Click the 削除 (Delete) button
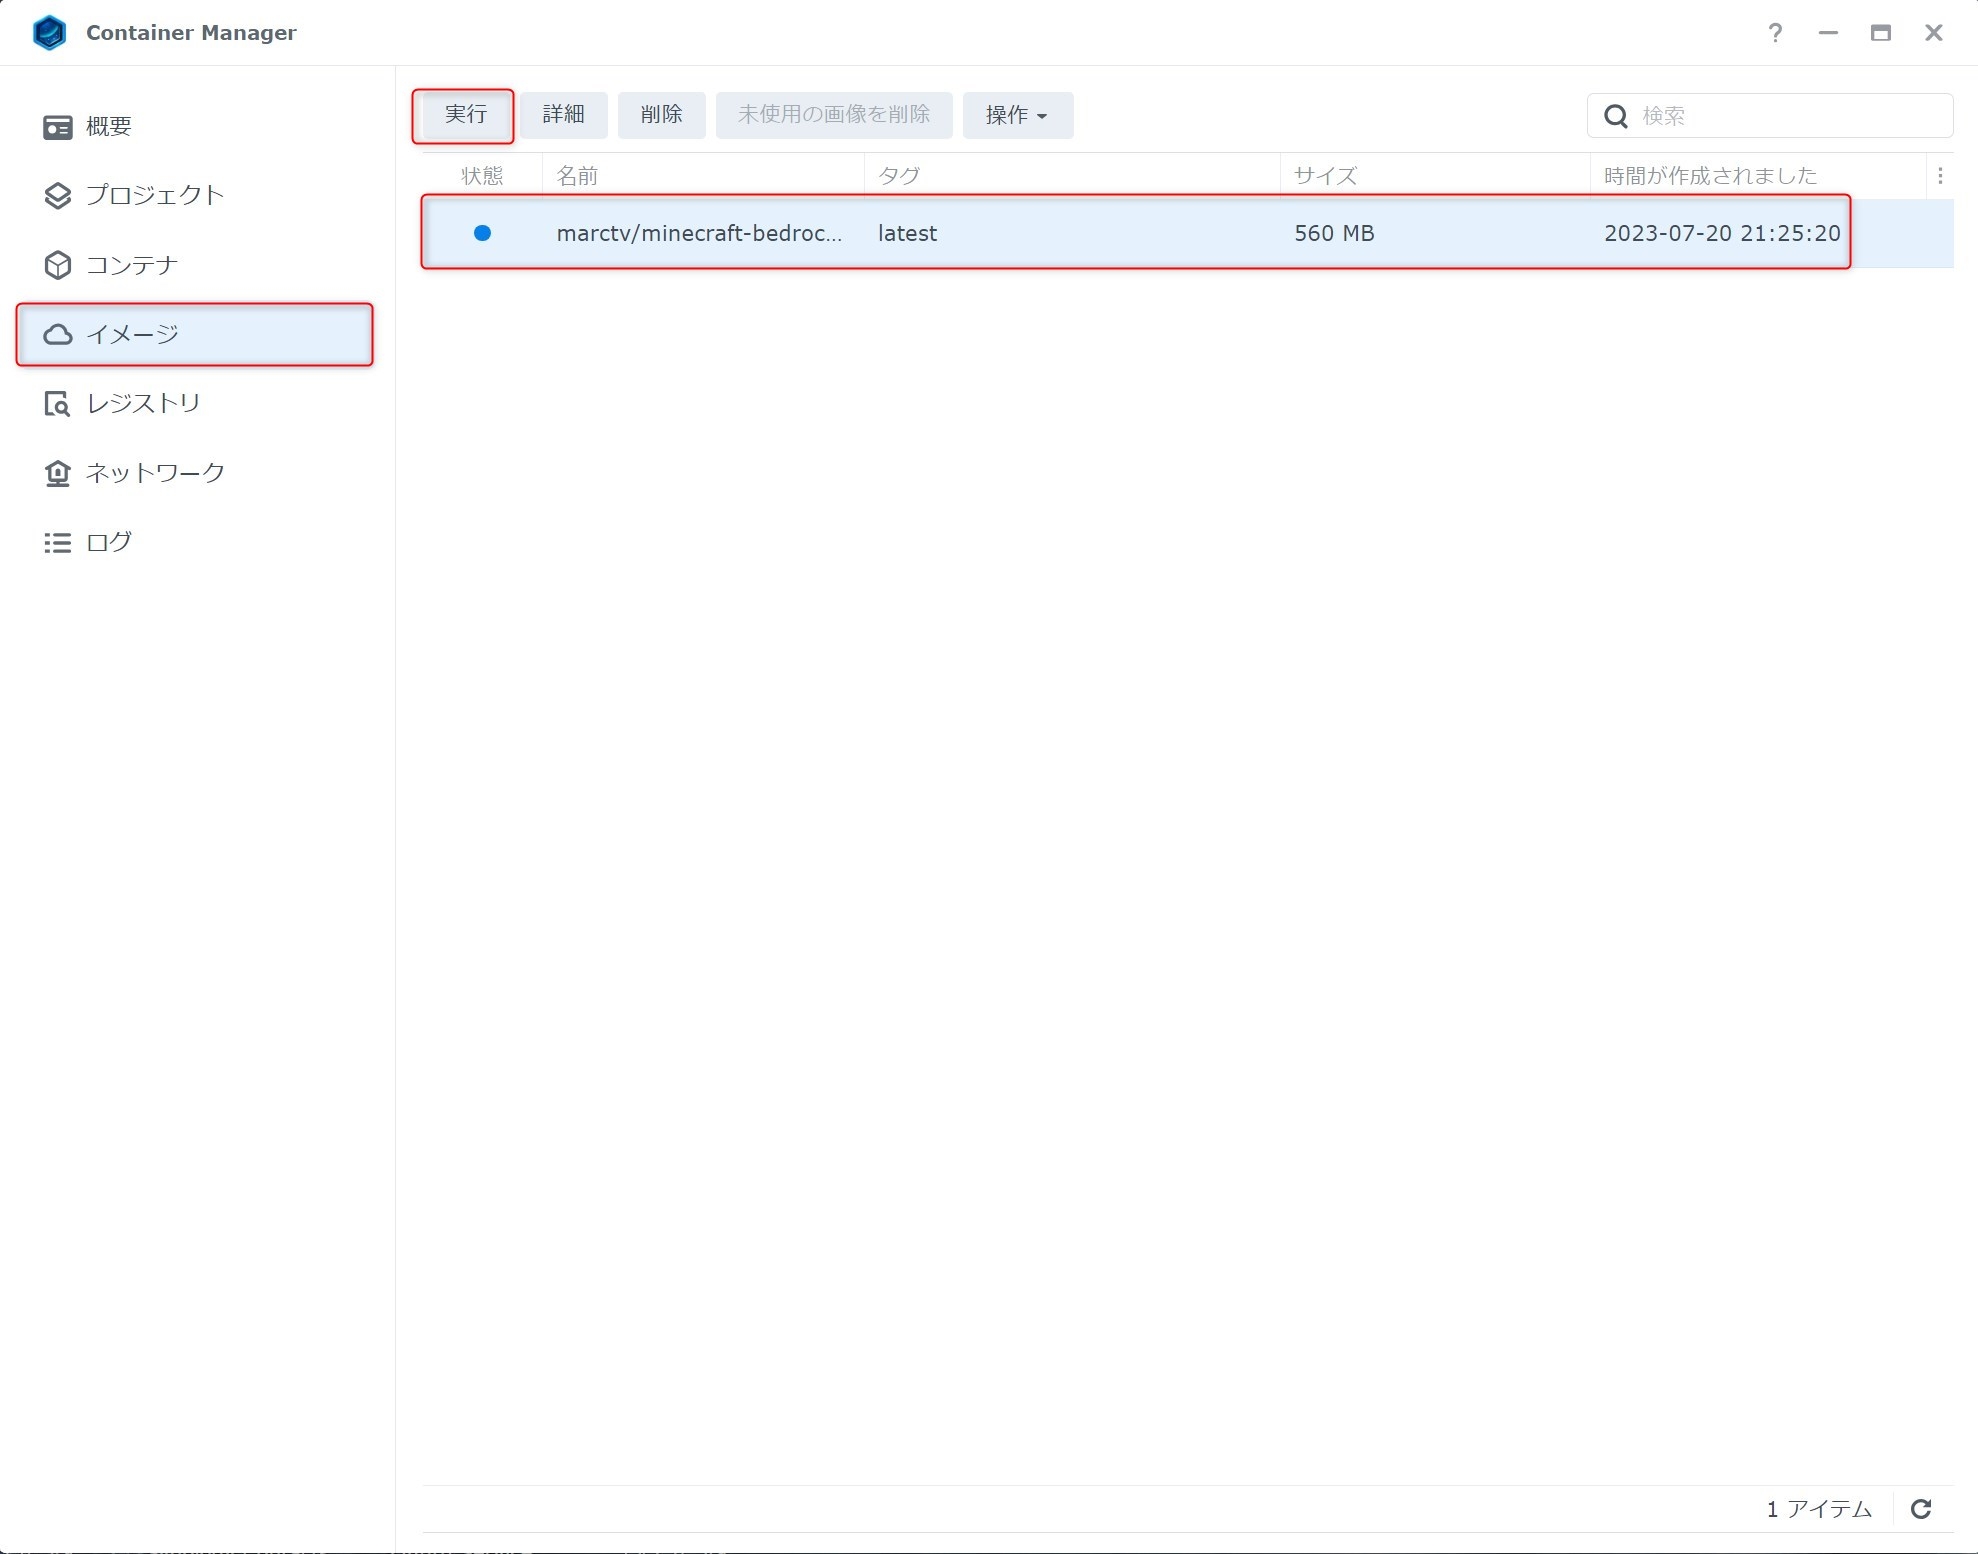 click(661, 115)
